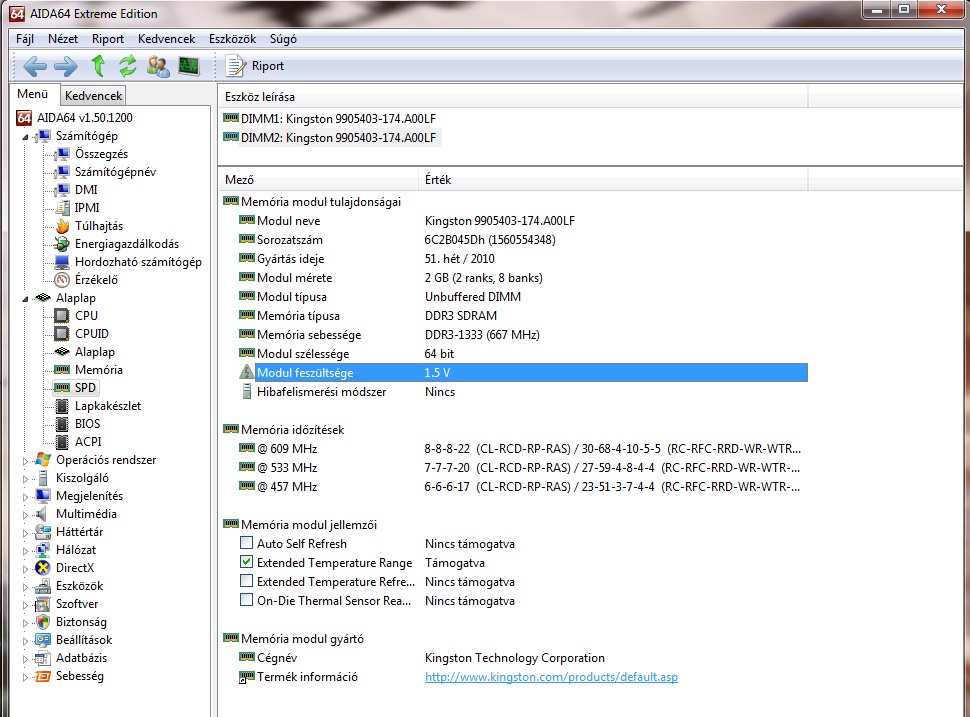Open the BIOS chip icon

pyautogui.click(x=62, y=424)
